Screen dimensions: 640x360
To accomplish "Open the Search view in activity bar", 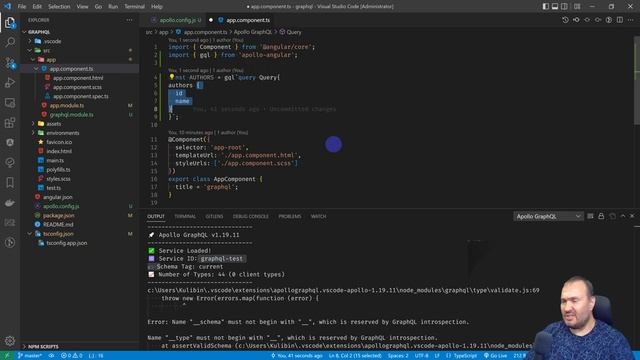I will [10, 42].
